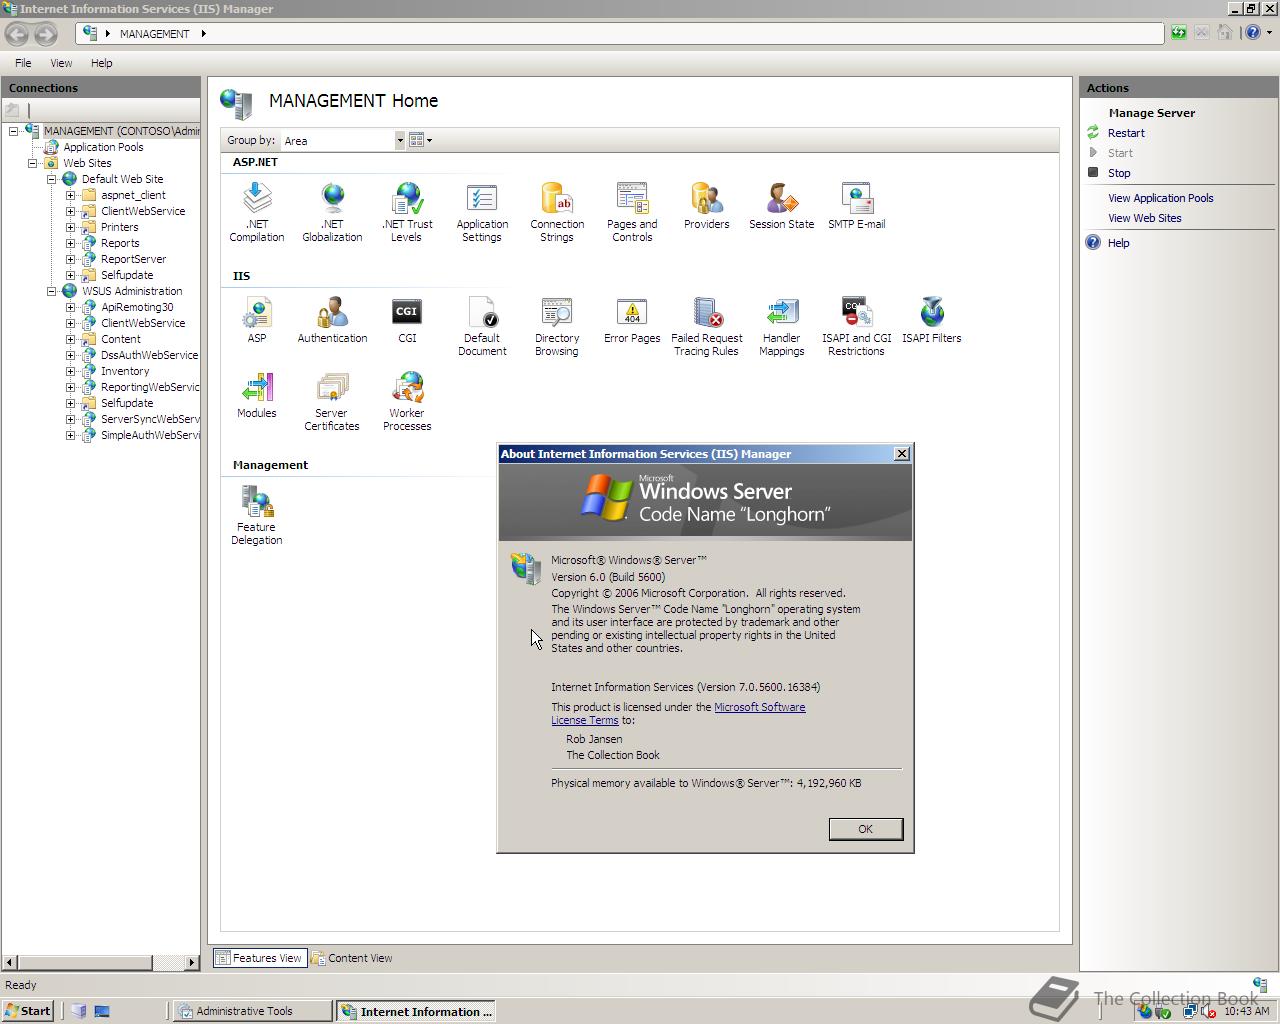1280x1024 pixels.
Task: Select Printers in Connections tree
Action: (x=119, y=227)
